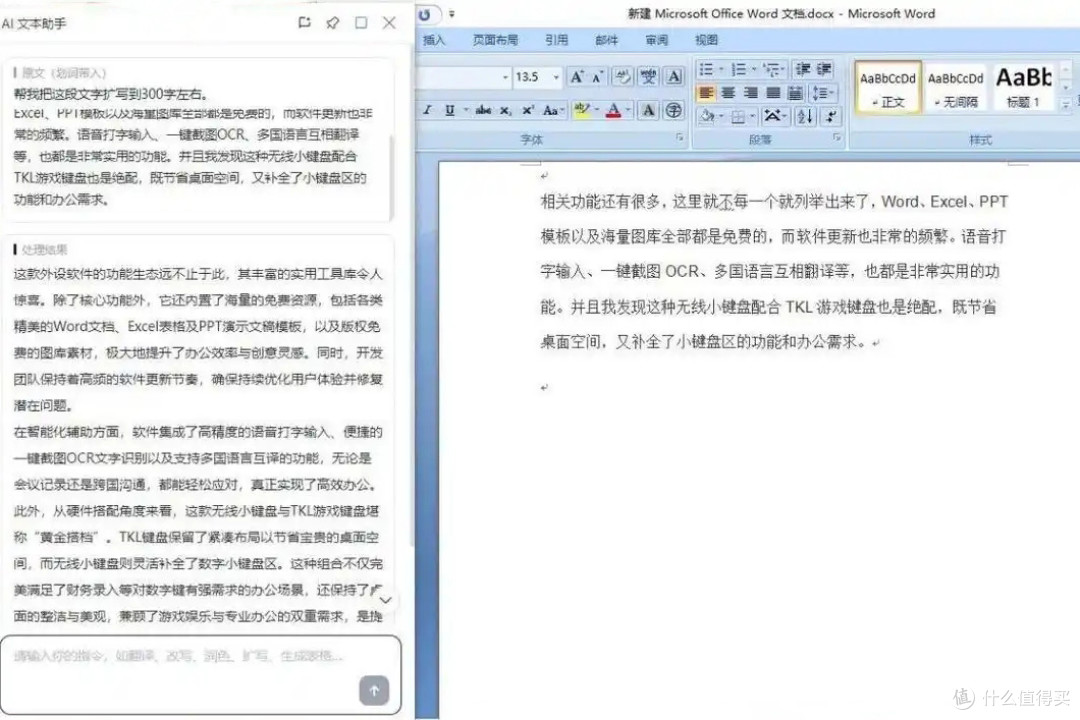The image size is (1080, 720).
Task: Sort text with the A-Z icon
Action: pos(804,116)
